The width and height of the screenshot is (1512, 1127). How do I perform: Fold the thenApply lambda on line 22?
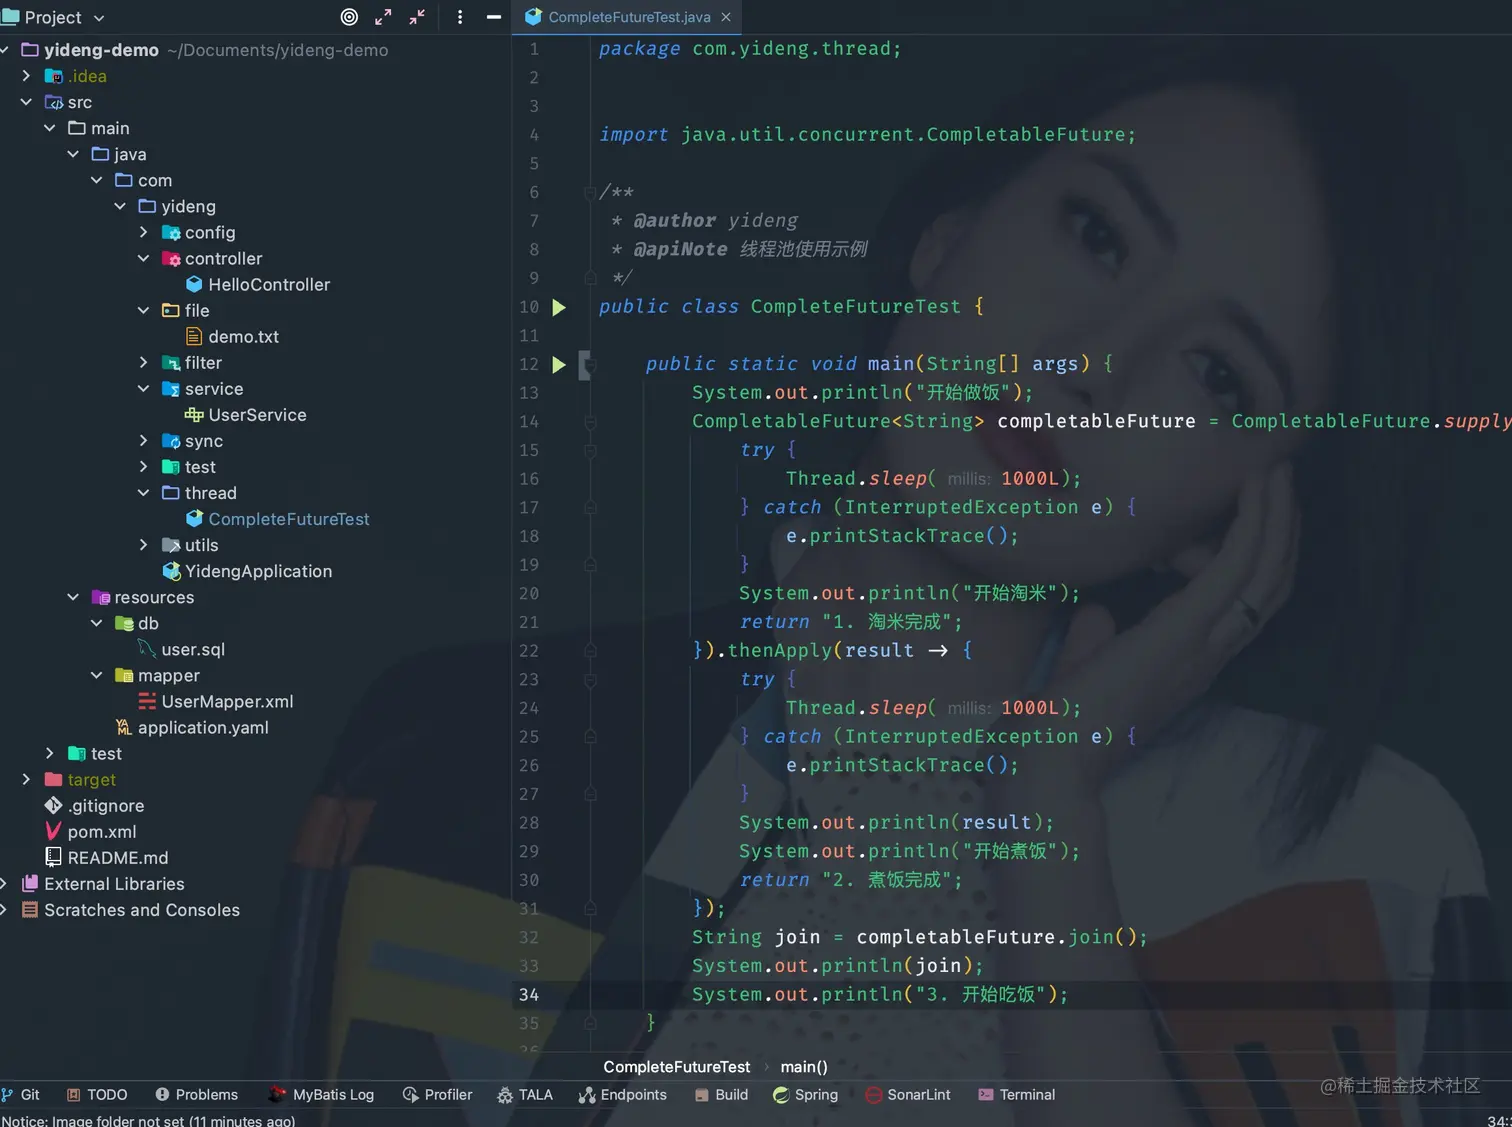click(590, 651)
